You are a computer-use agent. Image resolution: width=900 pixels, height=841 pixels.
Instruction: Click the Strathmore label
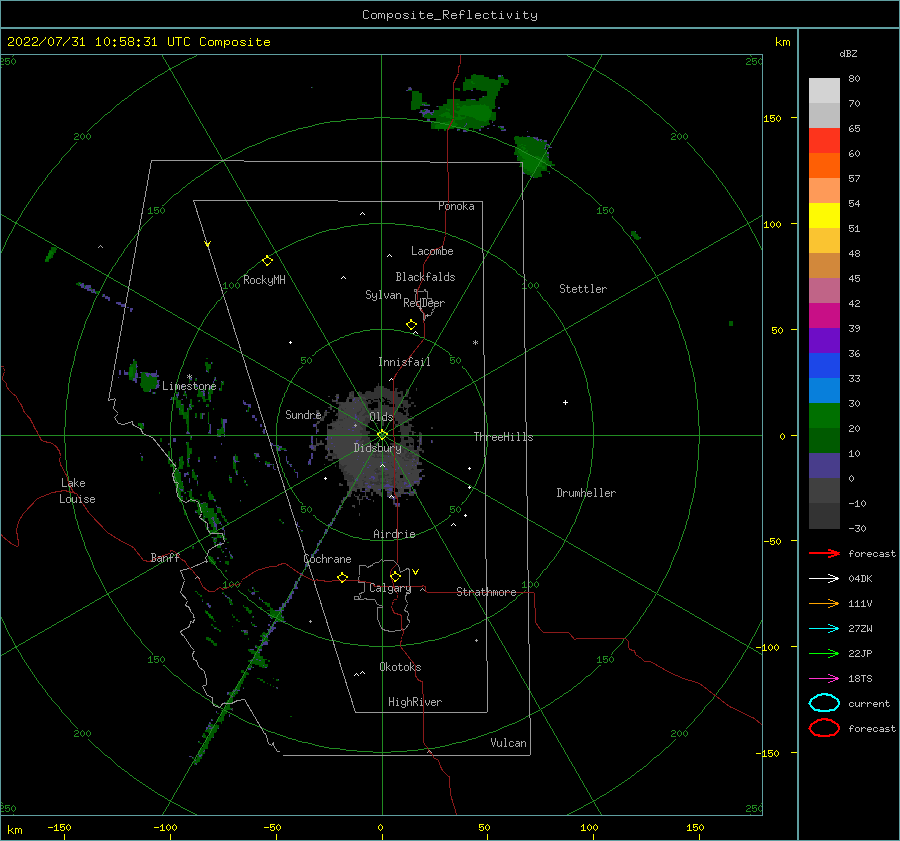(486, 592)
